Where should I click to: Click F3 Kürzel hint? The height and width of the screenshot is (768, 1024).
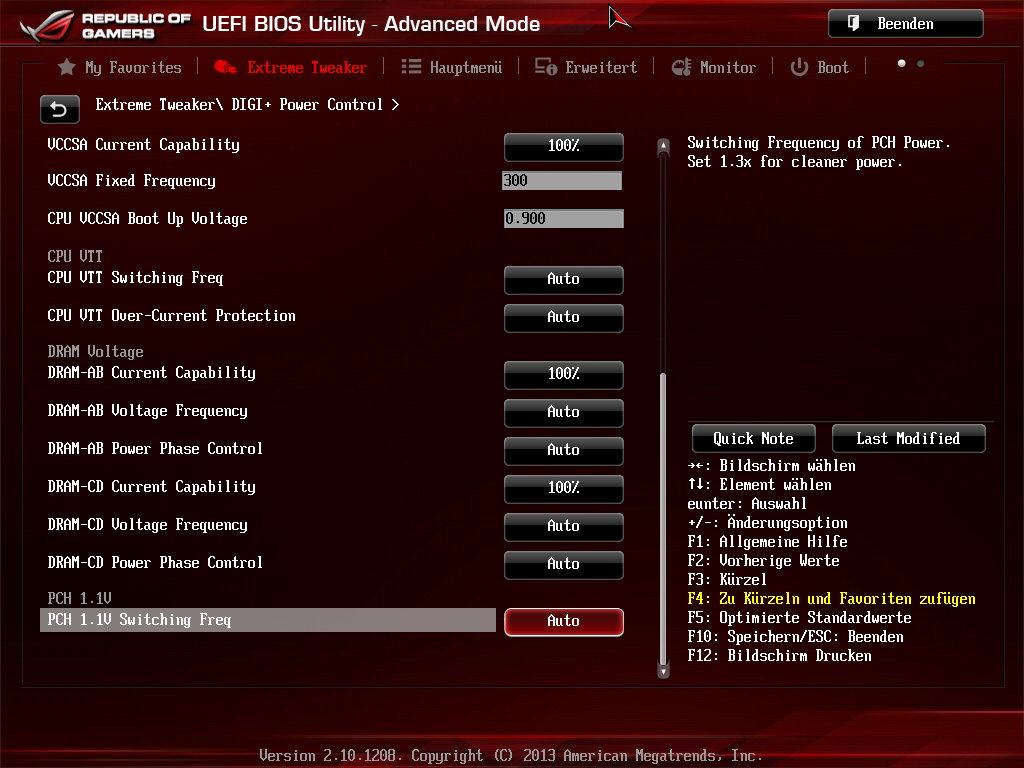727,579
